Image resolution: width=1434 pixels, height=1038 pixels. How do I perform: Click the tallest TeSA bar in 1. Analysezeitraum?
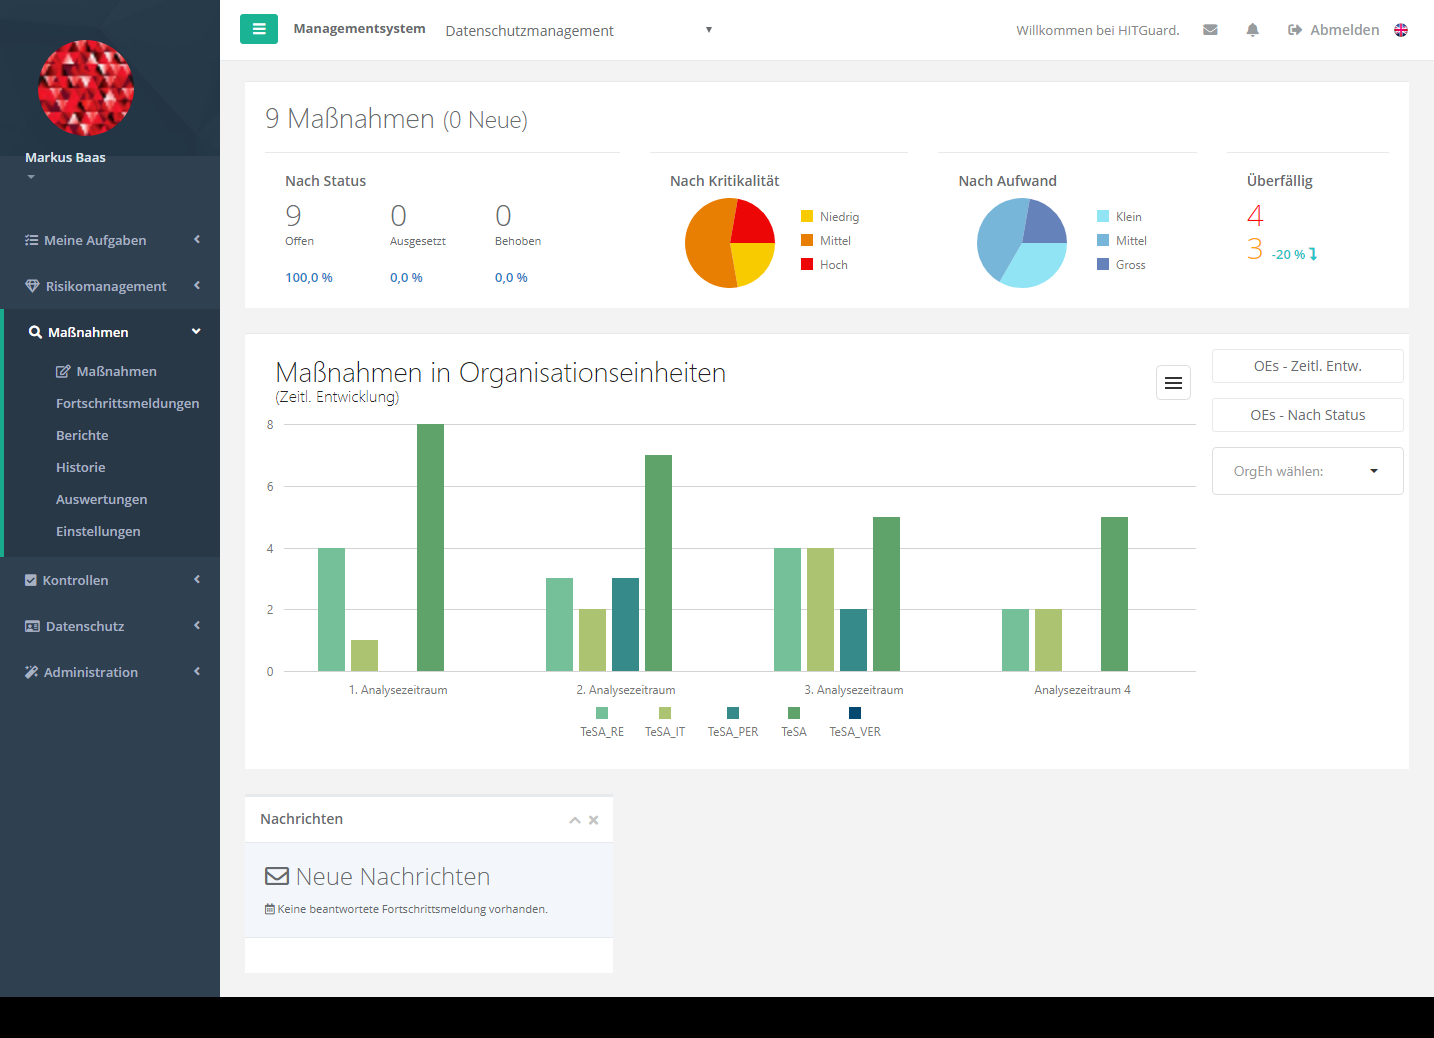coord(430,547)
